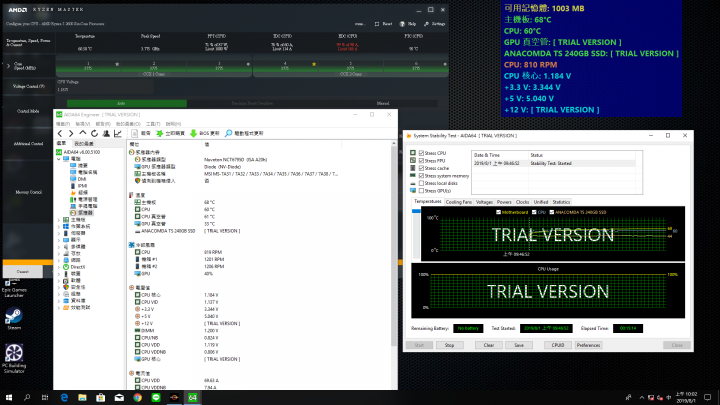Open the Clocks tab
The image size is (720, 405).
[x=522, y=202]
